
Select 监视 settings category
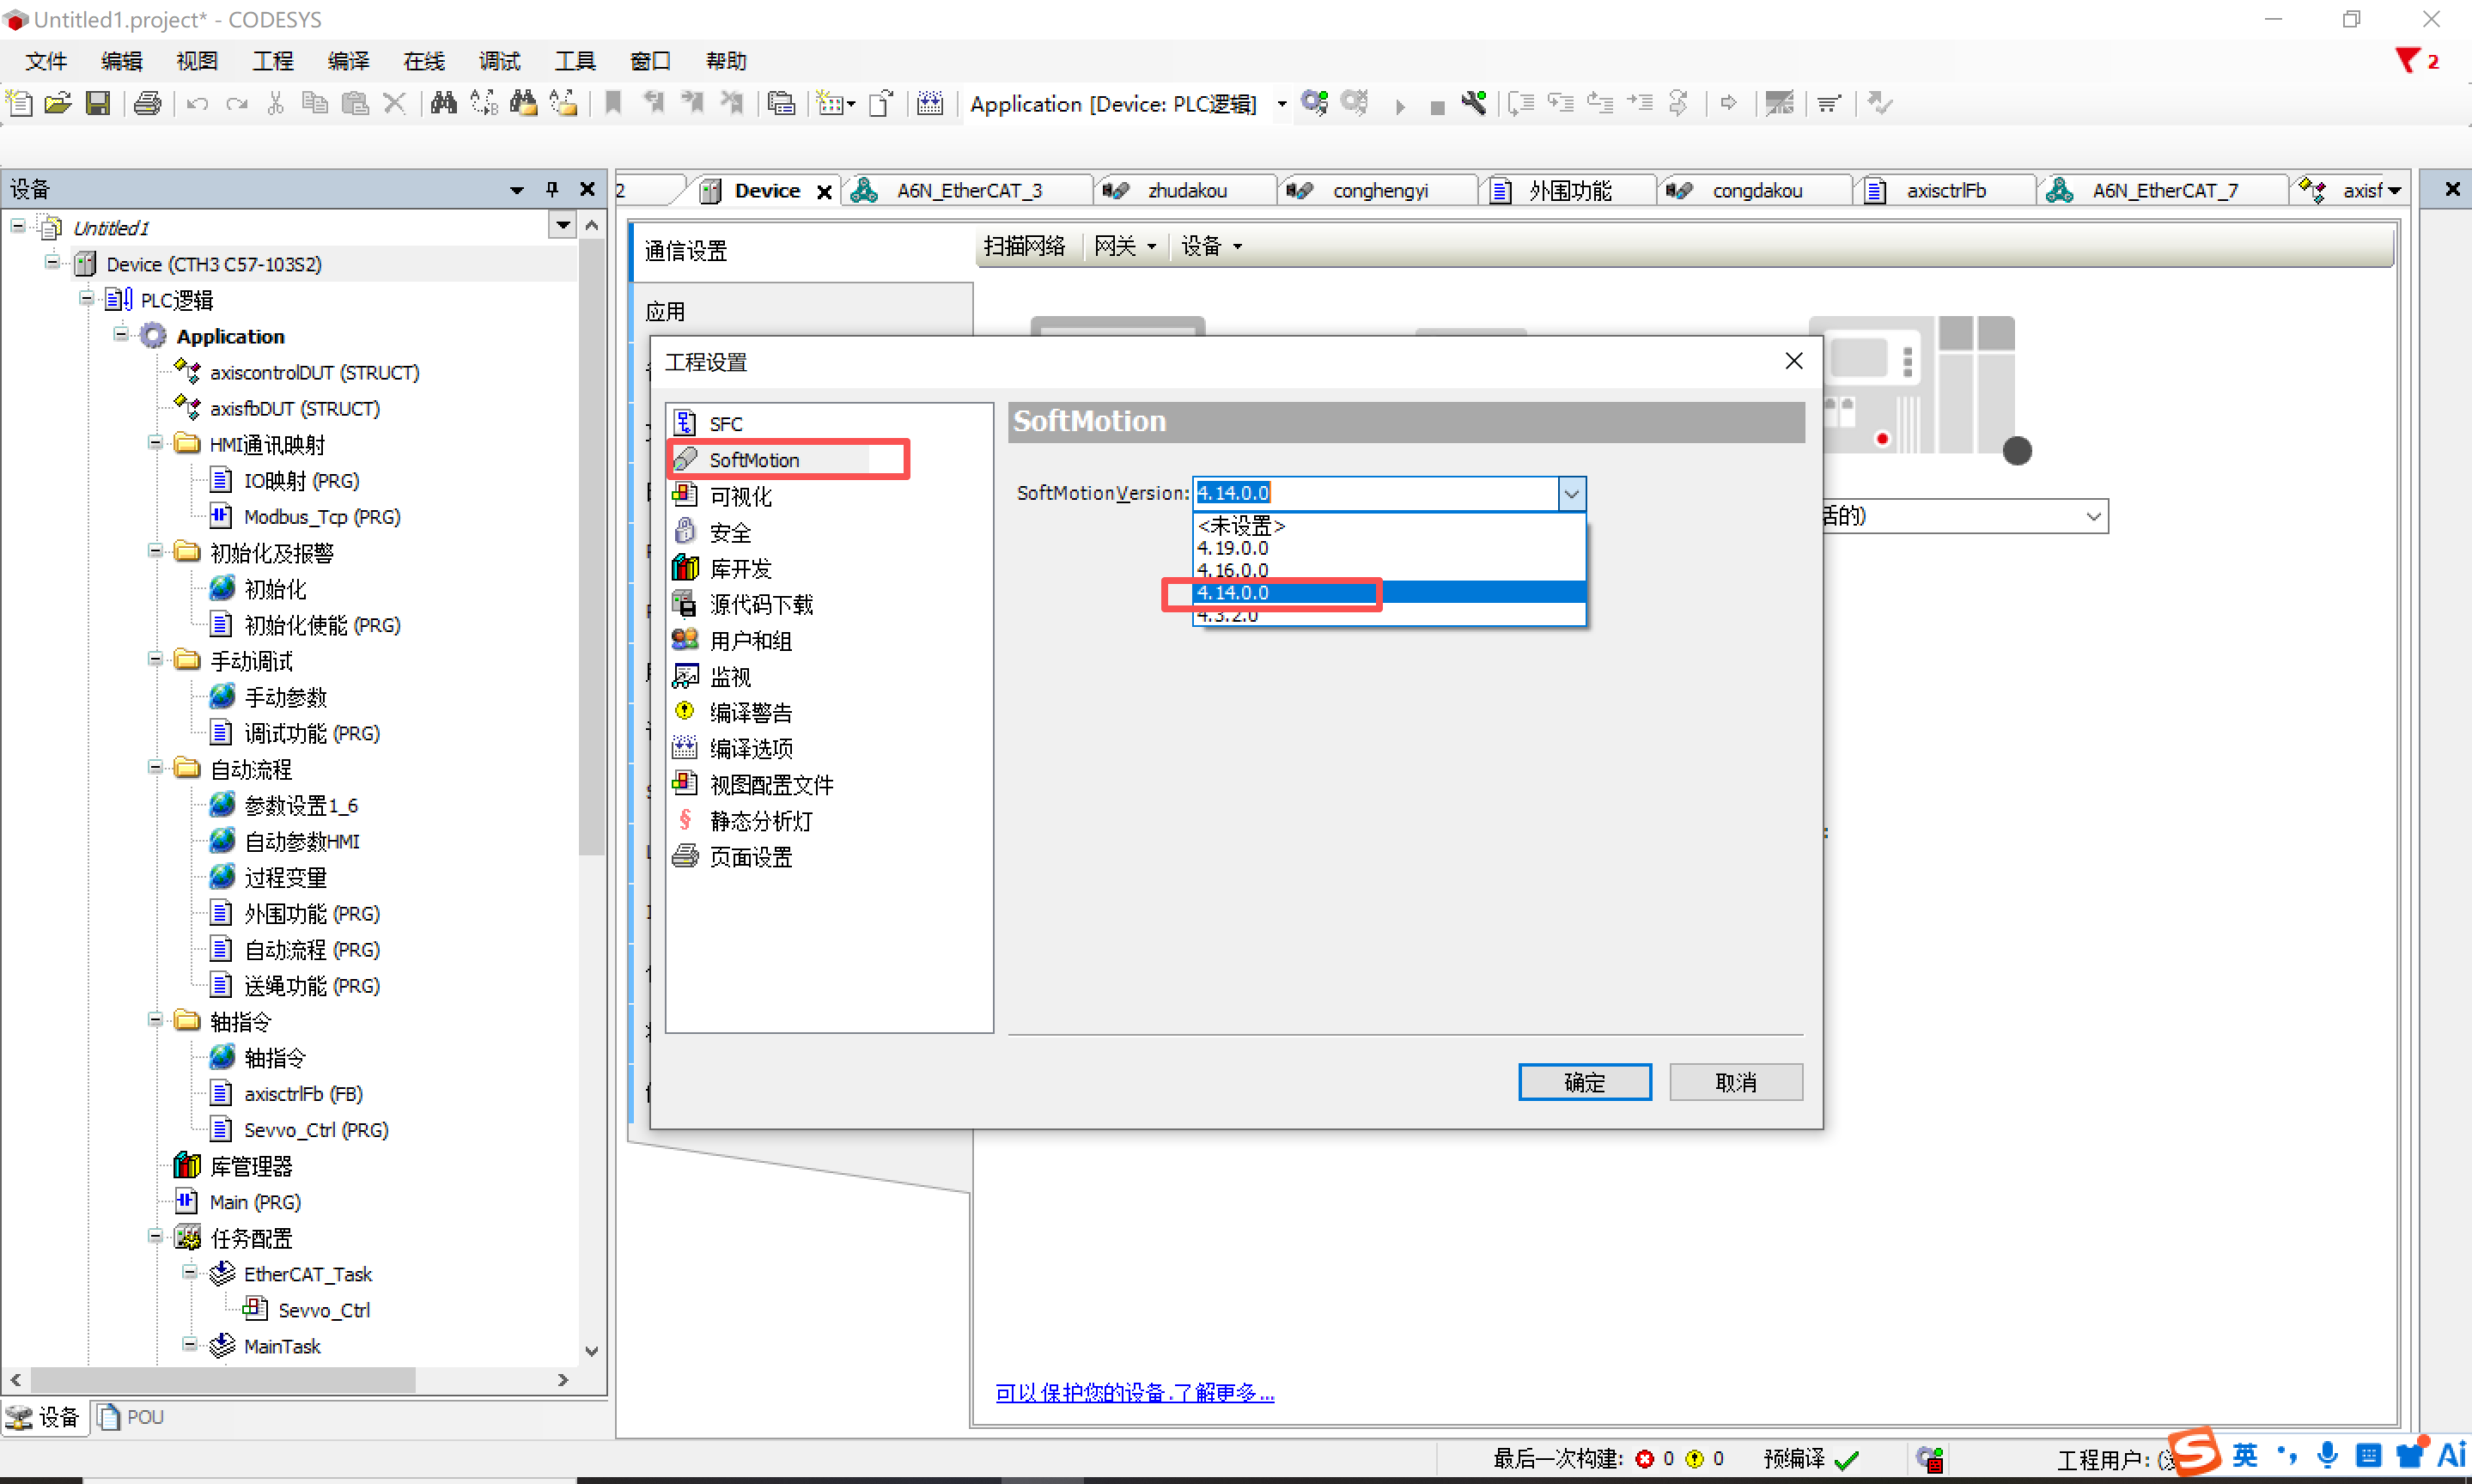pos(729,676)
